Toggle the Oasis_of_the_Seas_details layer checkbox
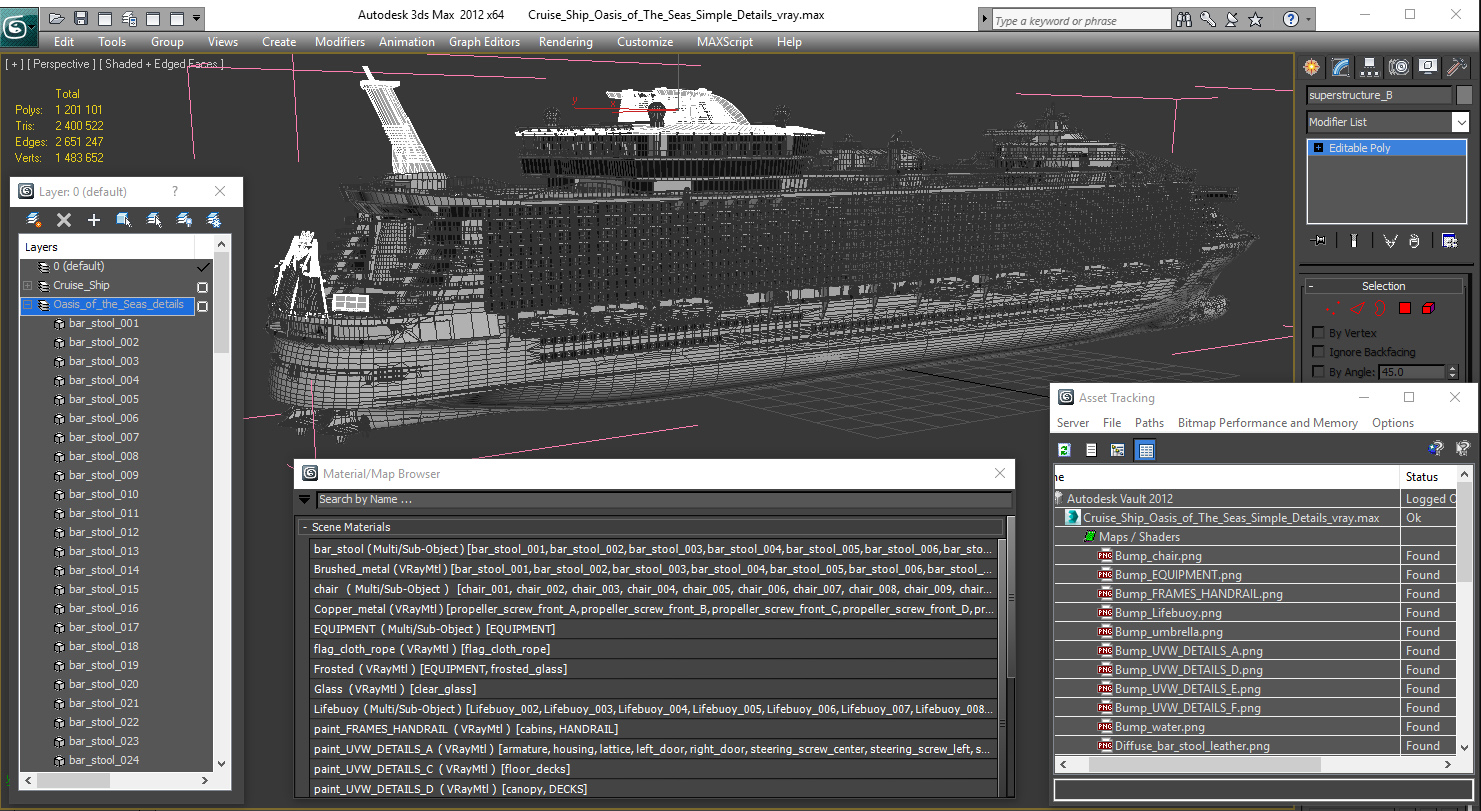The height and width of the screenshot is (811, 1481). click(x=202, y=306)
